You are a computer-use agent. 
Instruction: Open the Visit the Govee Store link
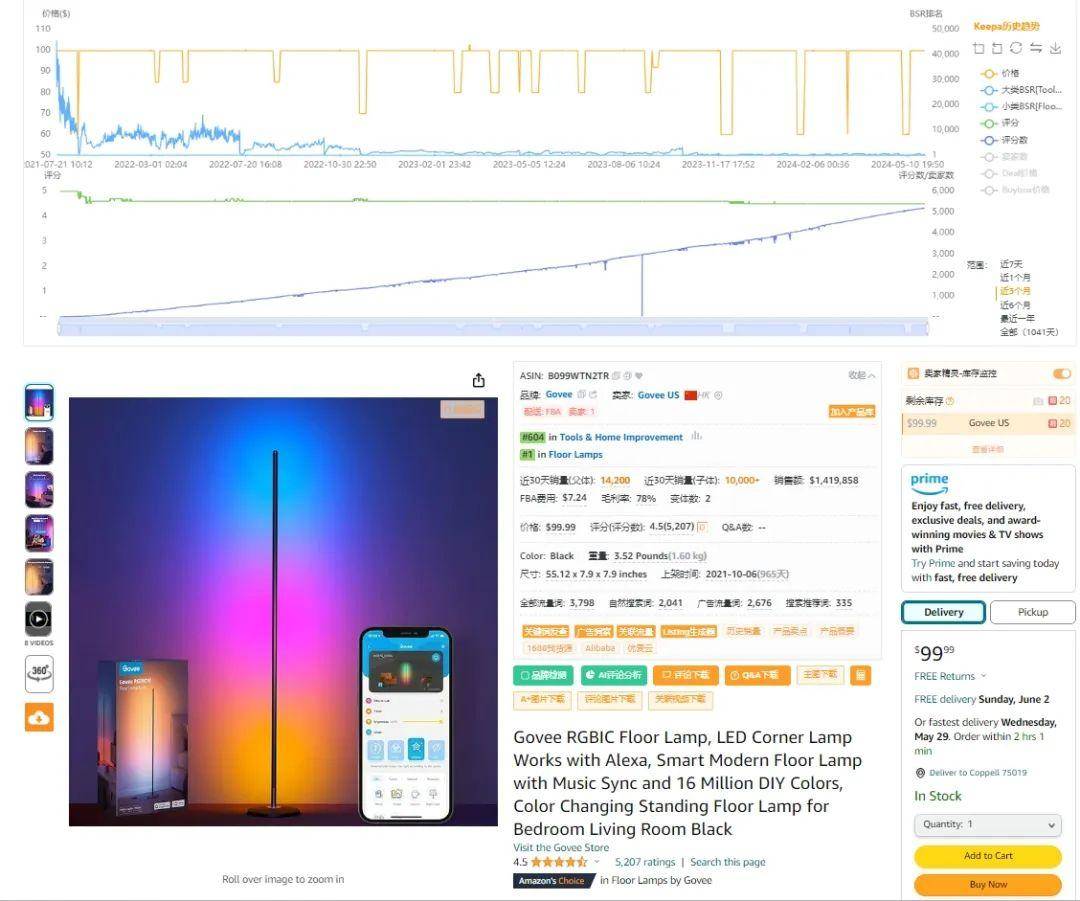pyautogui.click(x=561, y=848)
